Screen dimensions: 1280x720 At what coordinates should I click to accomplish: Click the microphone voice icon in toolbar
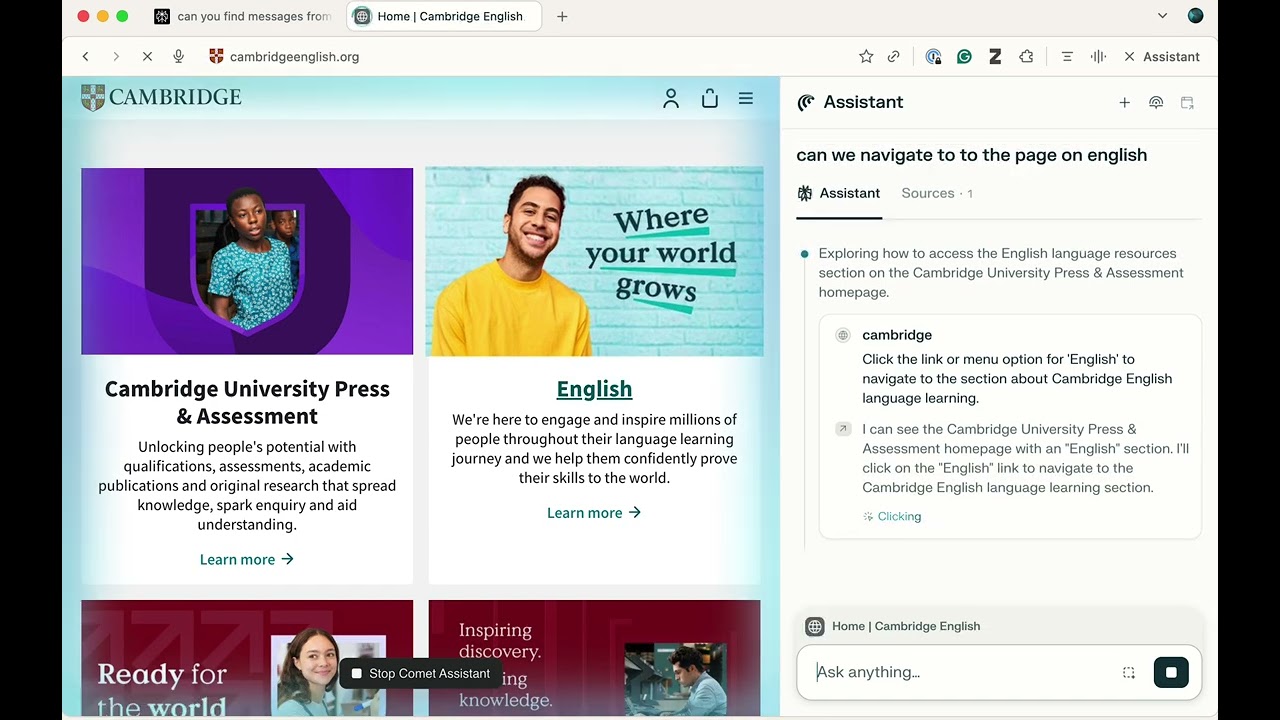coord(179,57)
